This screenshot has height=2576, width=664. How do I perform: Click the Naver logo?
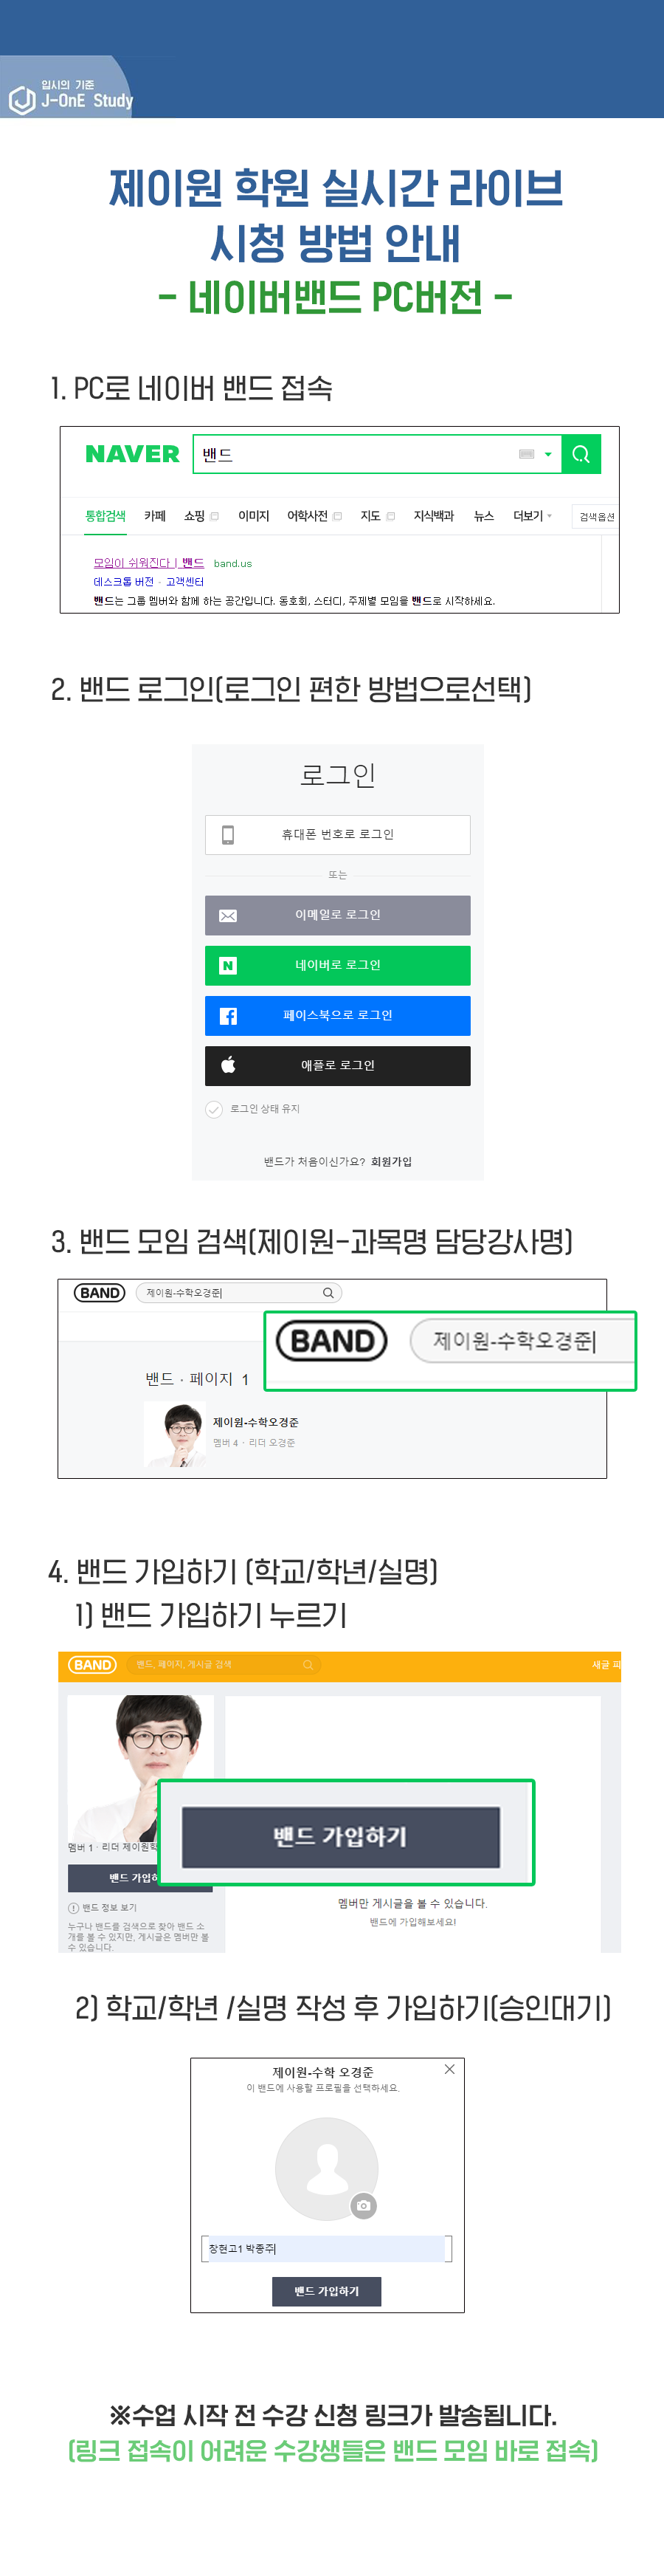tap(132, 454)
